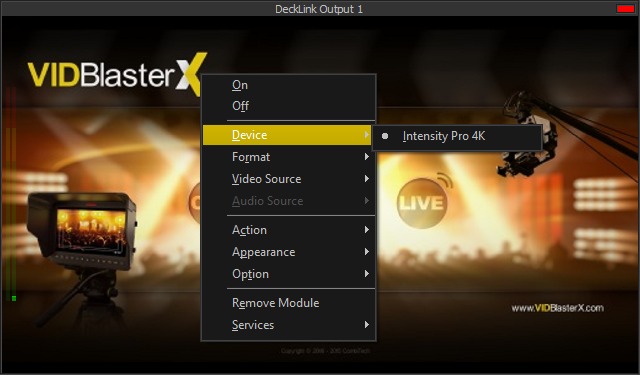Click the camera monitor graphic
This screenshot has height=375, width=640.
point(82,231)
